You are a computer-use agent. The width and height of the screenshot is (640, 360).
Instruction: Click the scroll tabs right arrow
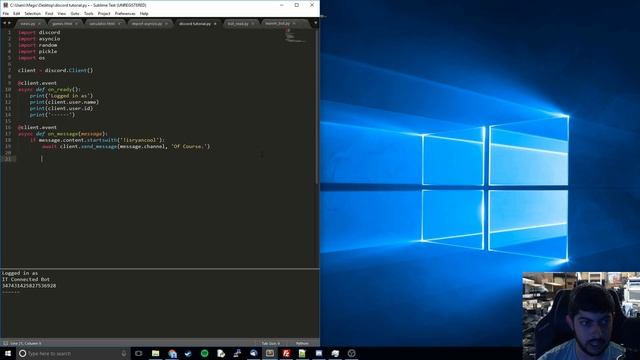pos(9,23)
